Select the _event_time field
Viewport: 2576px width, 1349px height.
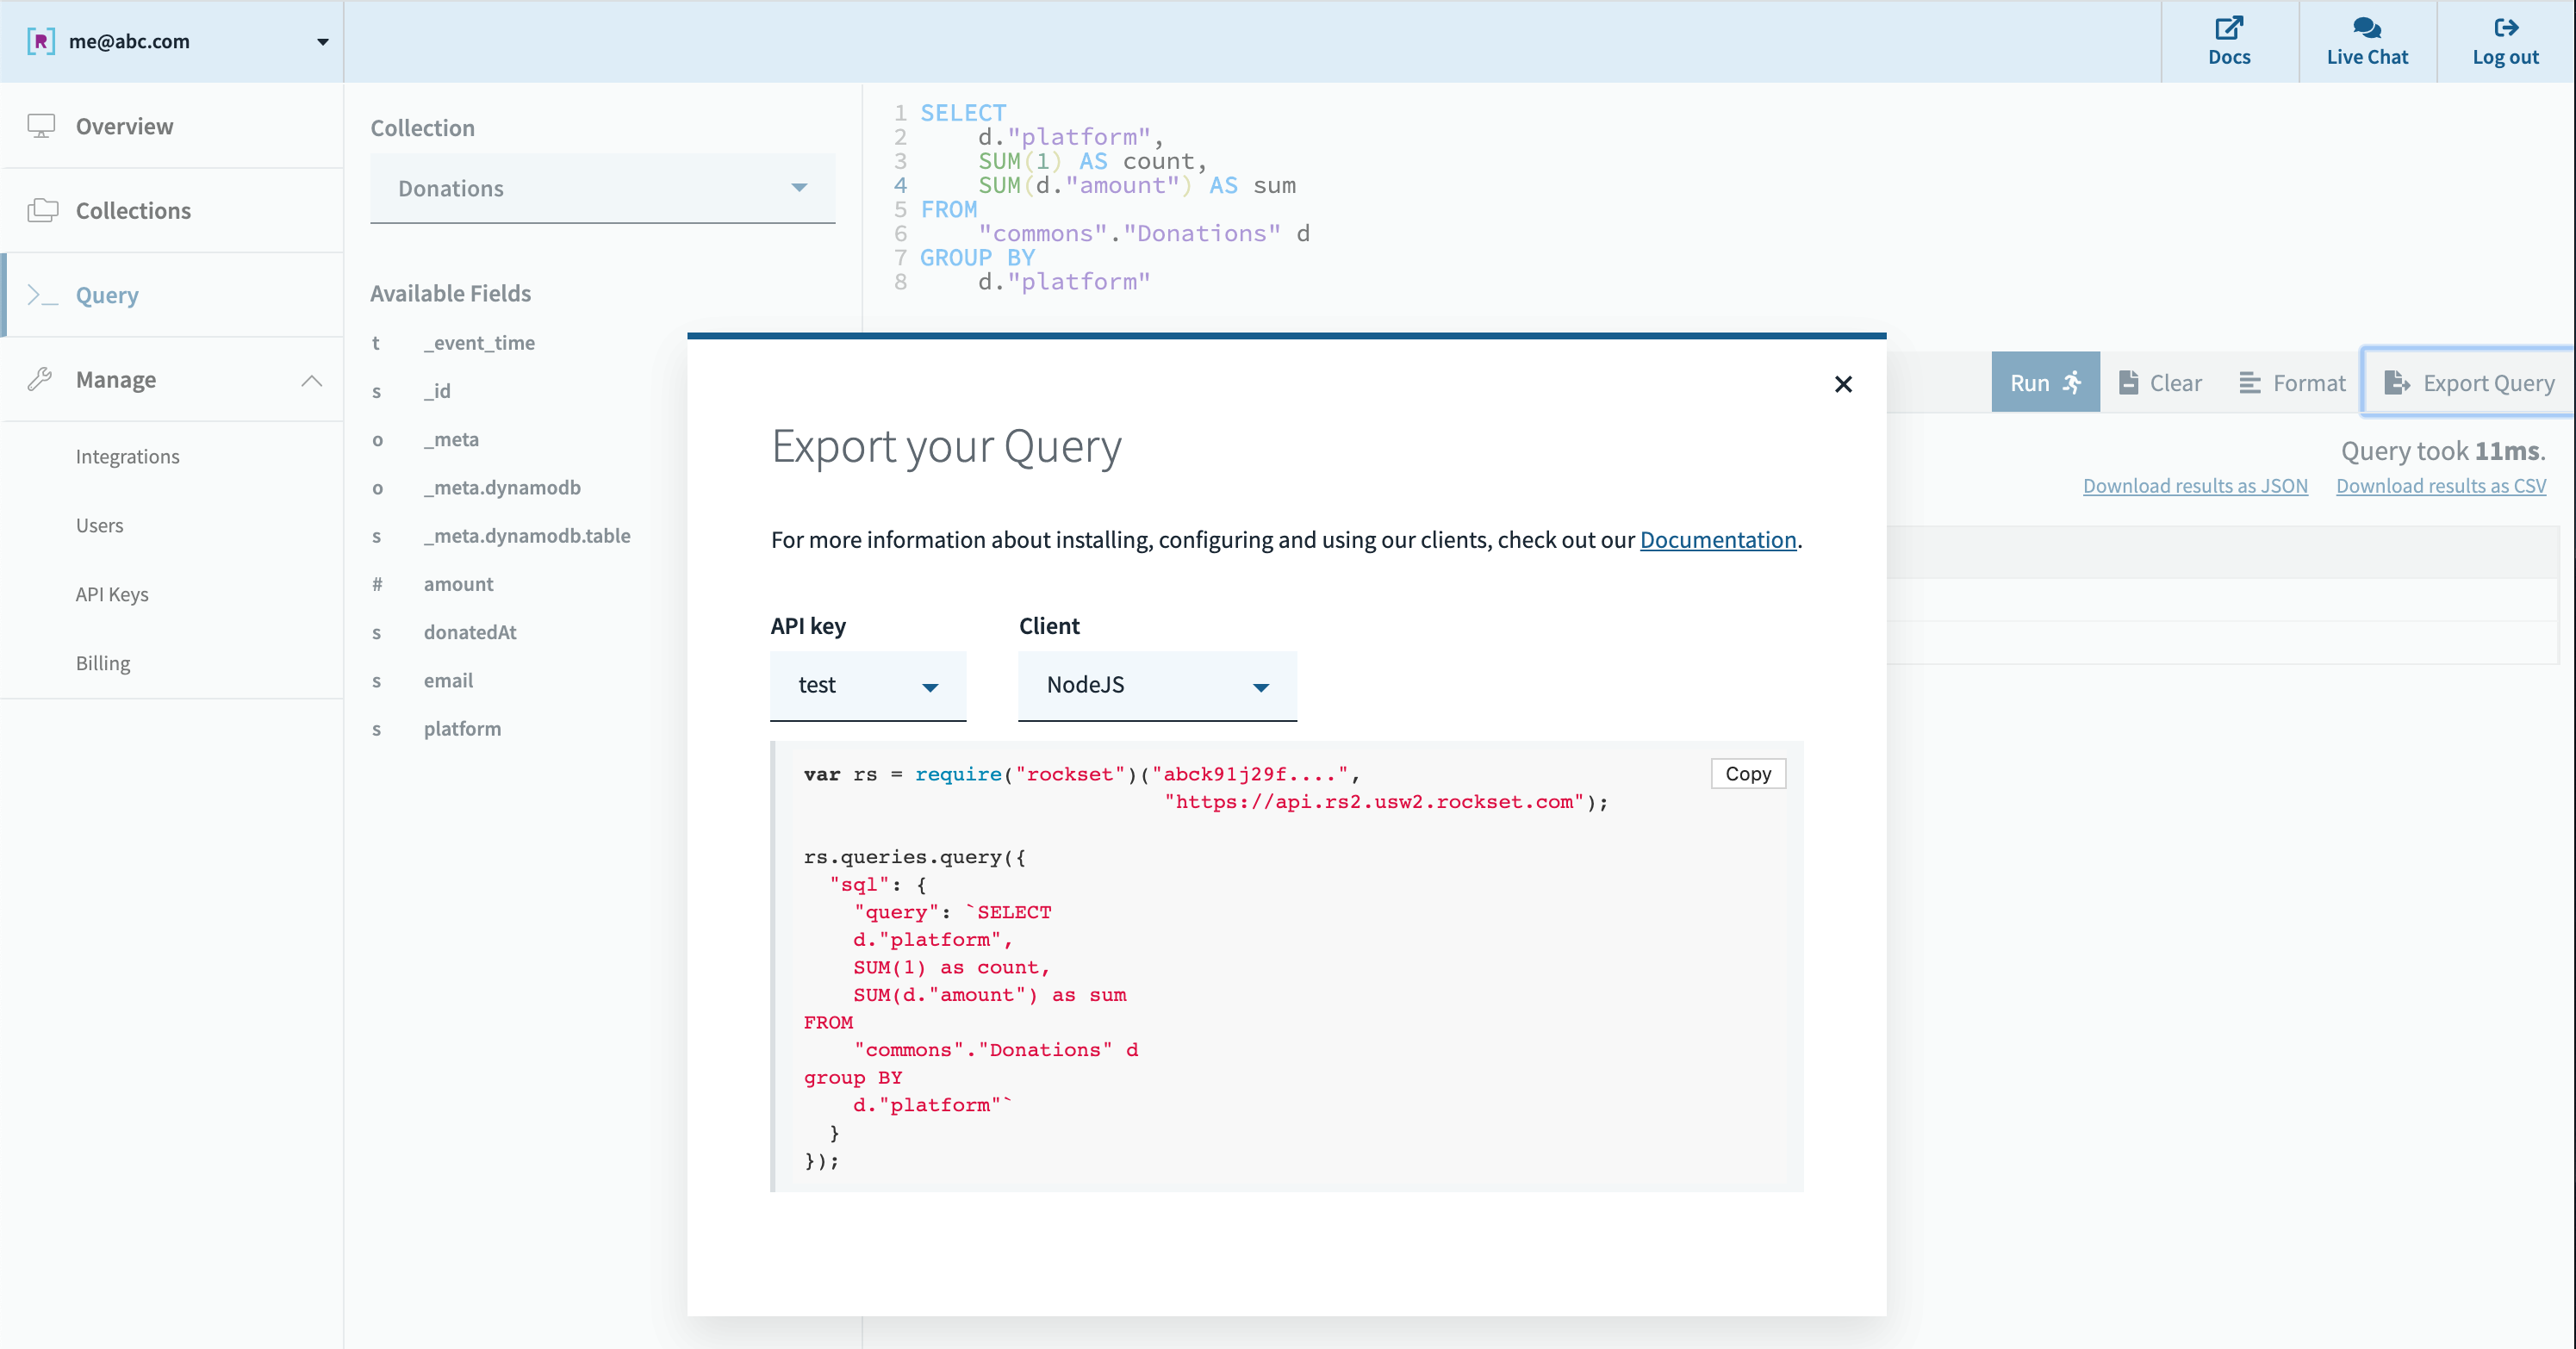(x=479, y=343)
